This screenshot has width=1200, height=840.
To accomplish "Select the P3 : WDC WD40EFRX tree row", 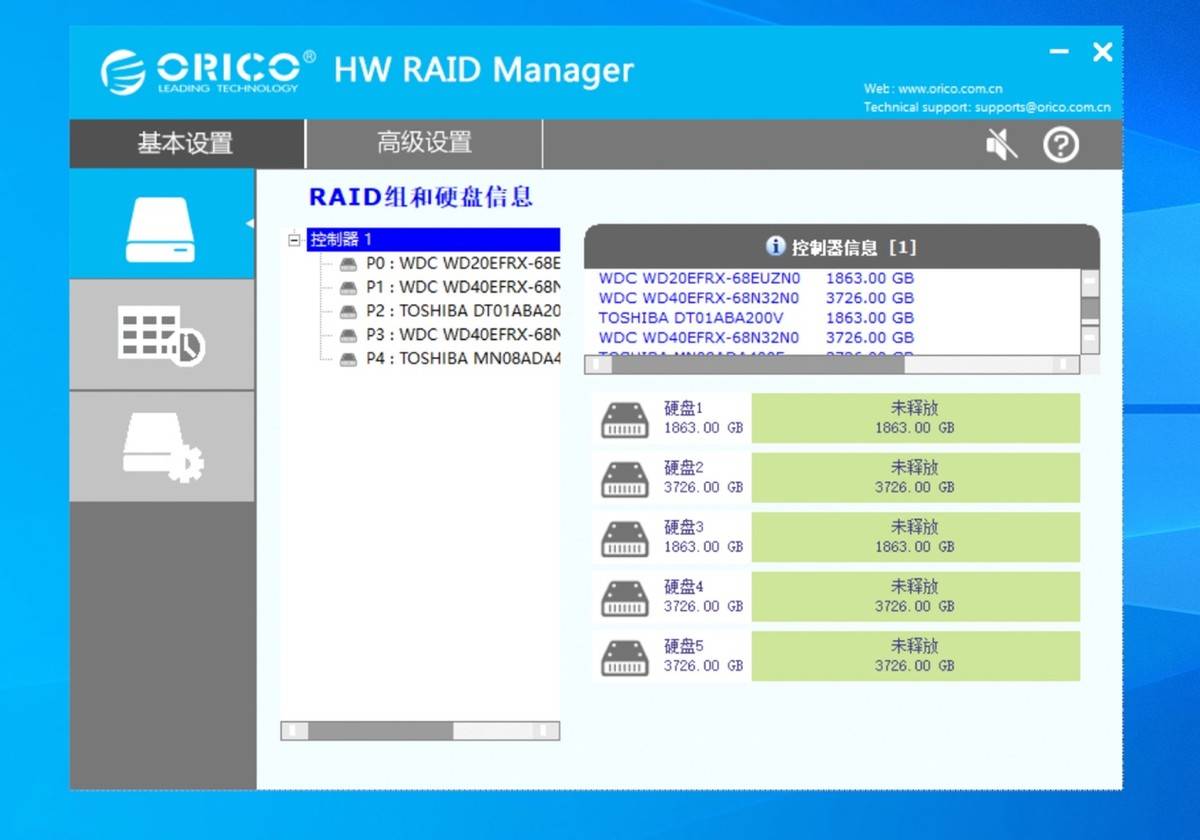I will click(463, 335).
